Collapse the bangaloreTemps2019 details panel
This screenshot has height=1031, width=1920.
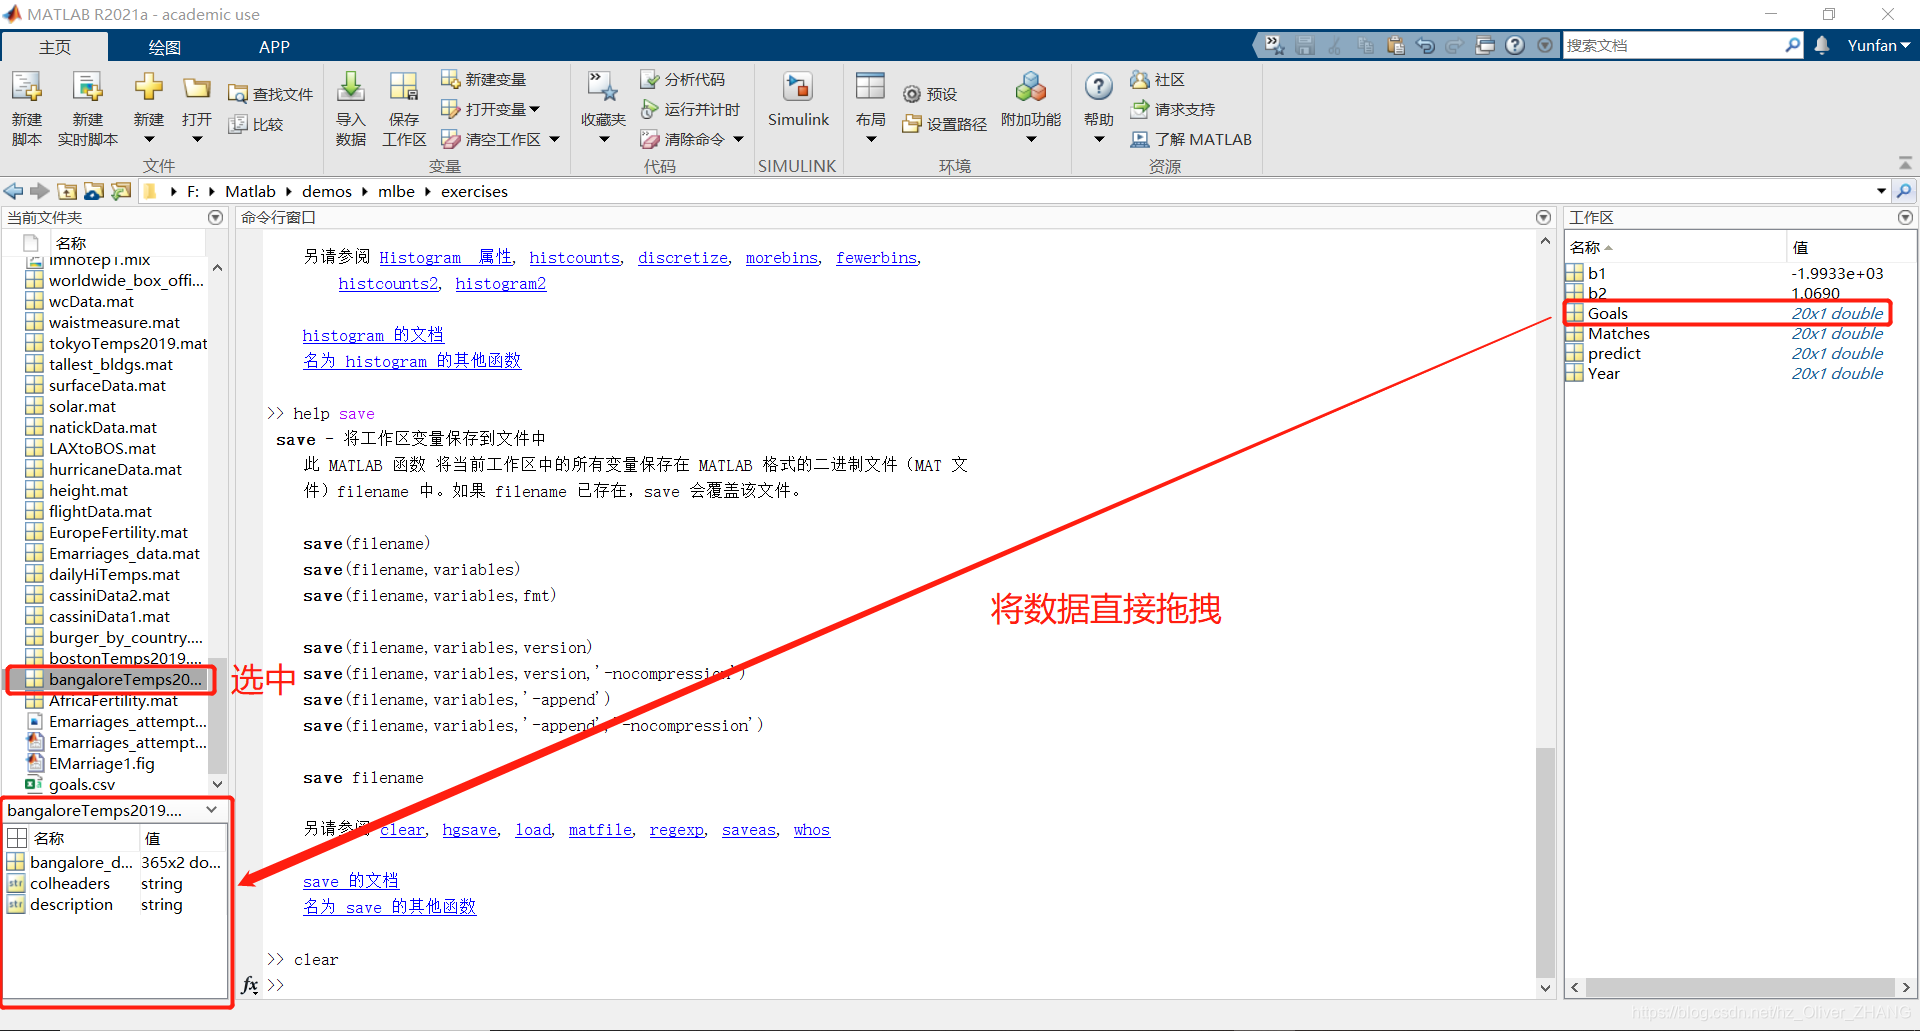tap(212, 810)
